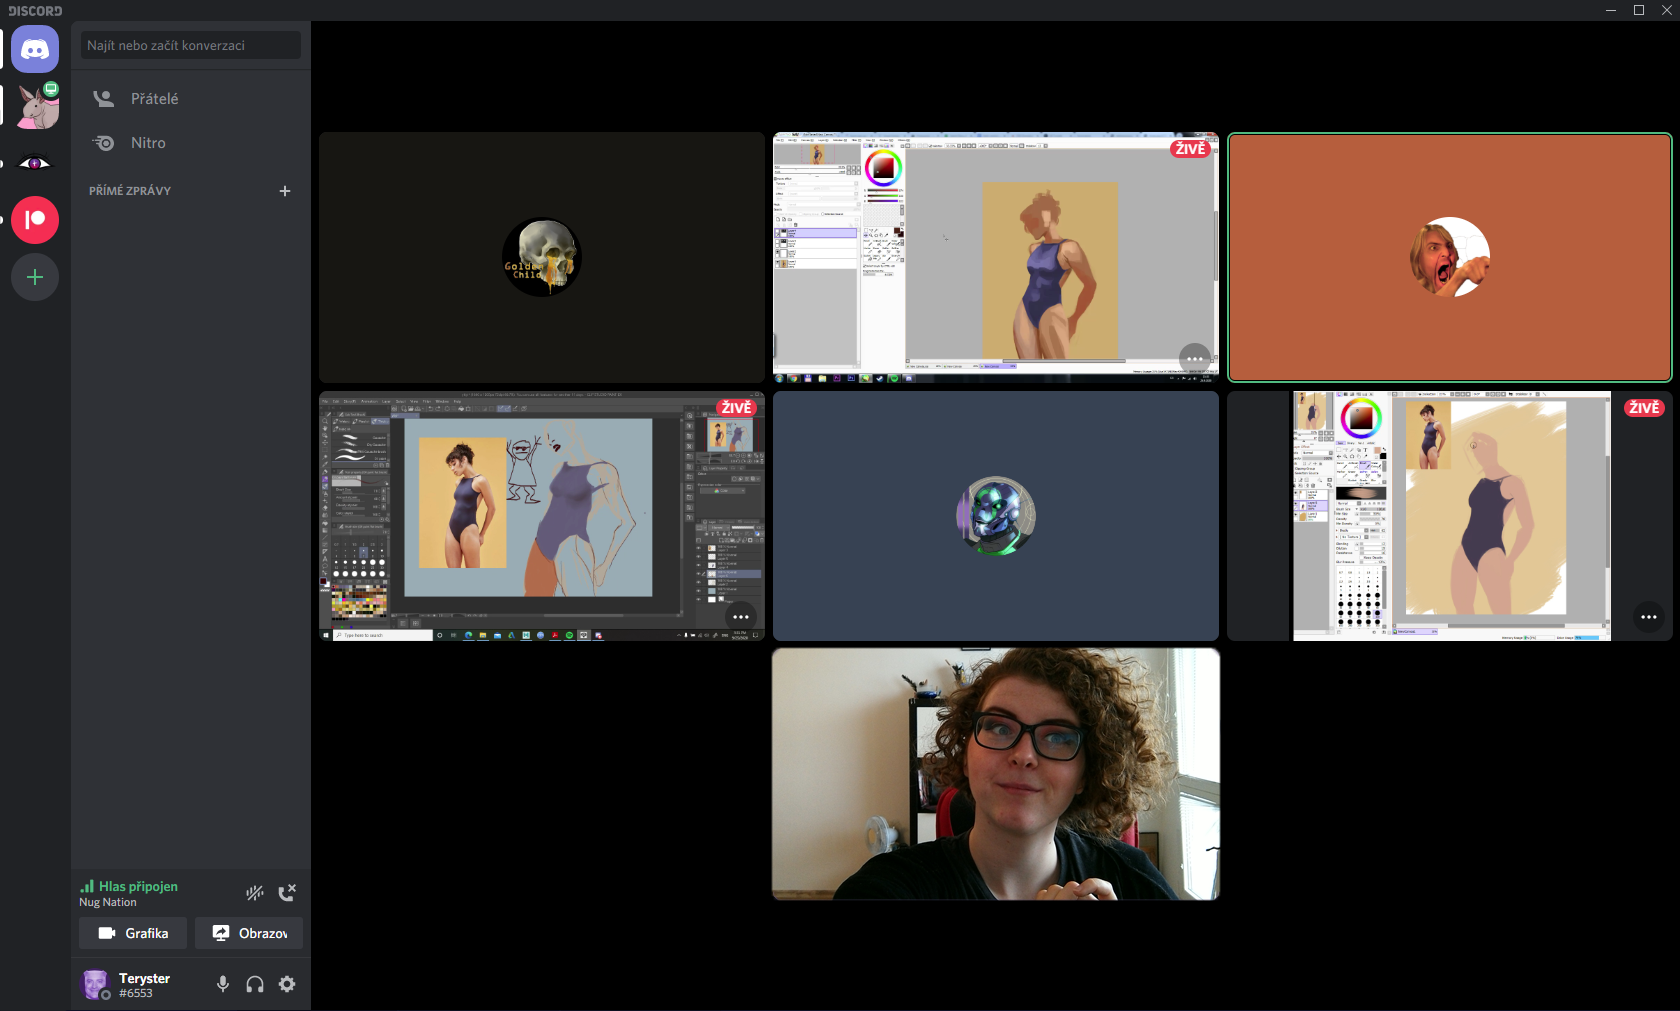Viewport: 1680px width, 1011px height.
Task: Open options on bottom right stream
Action: coord(1648,617)
